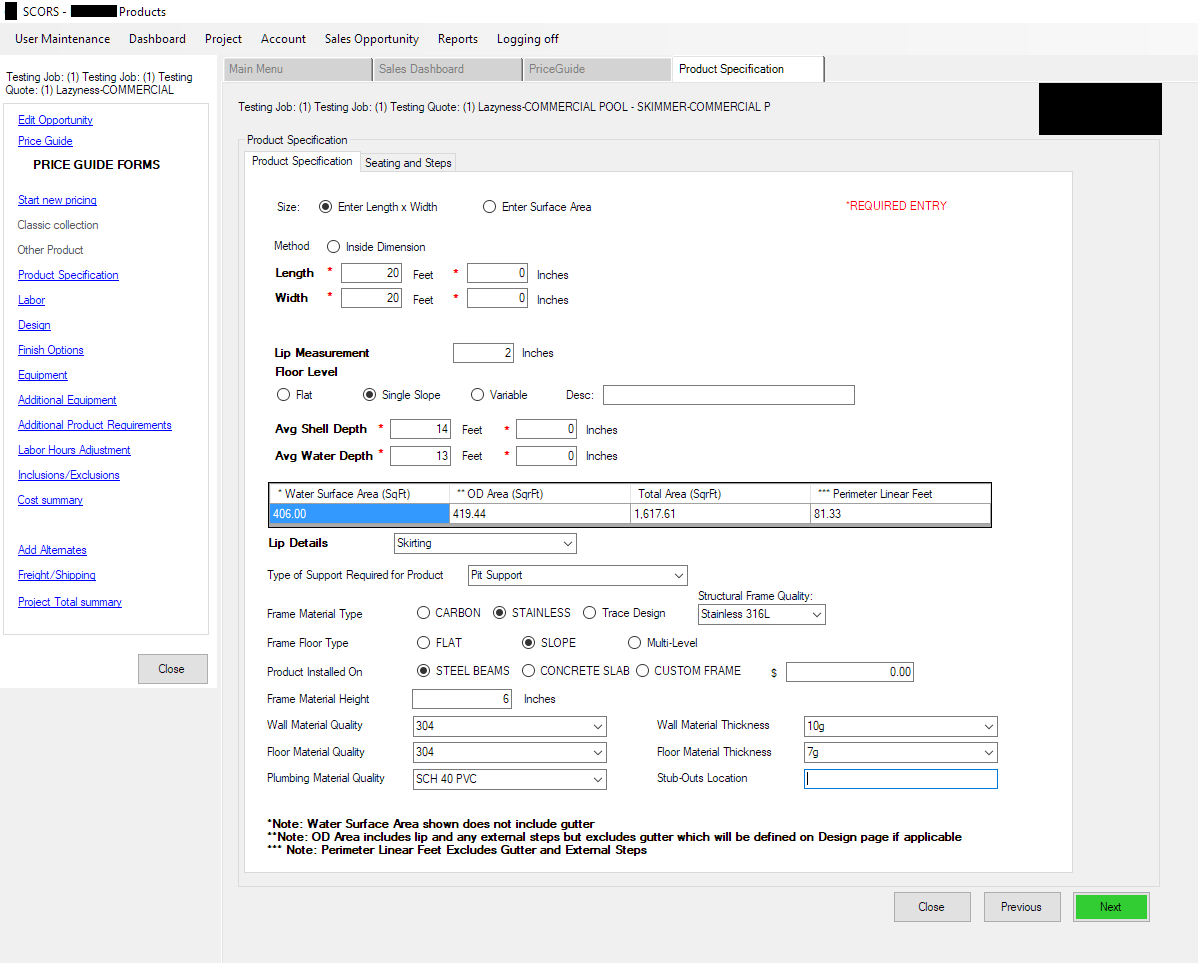This screenshot has width=1198, height=963.
Task: Choose CONCRETE SLAB installation option
Action: (x=528, y=671)
